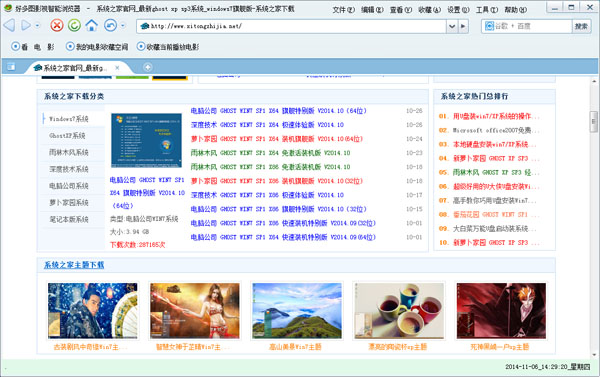Open the 收藏(A) menu
The height and width of the screenshot is (377, 600).
(x=429, y=10)
